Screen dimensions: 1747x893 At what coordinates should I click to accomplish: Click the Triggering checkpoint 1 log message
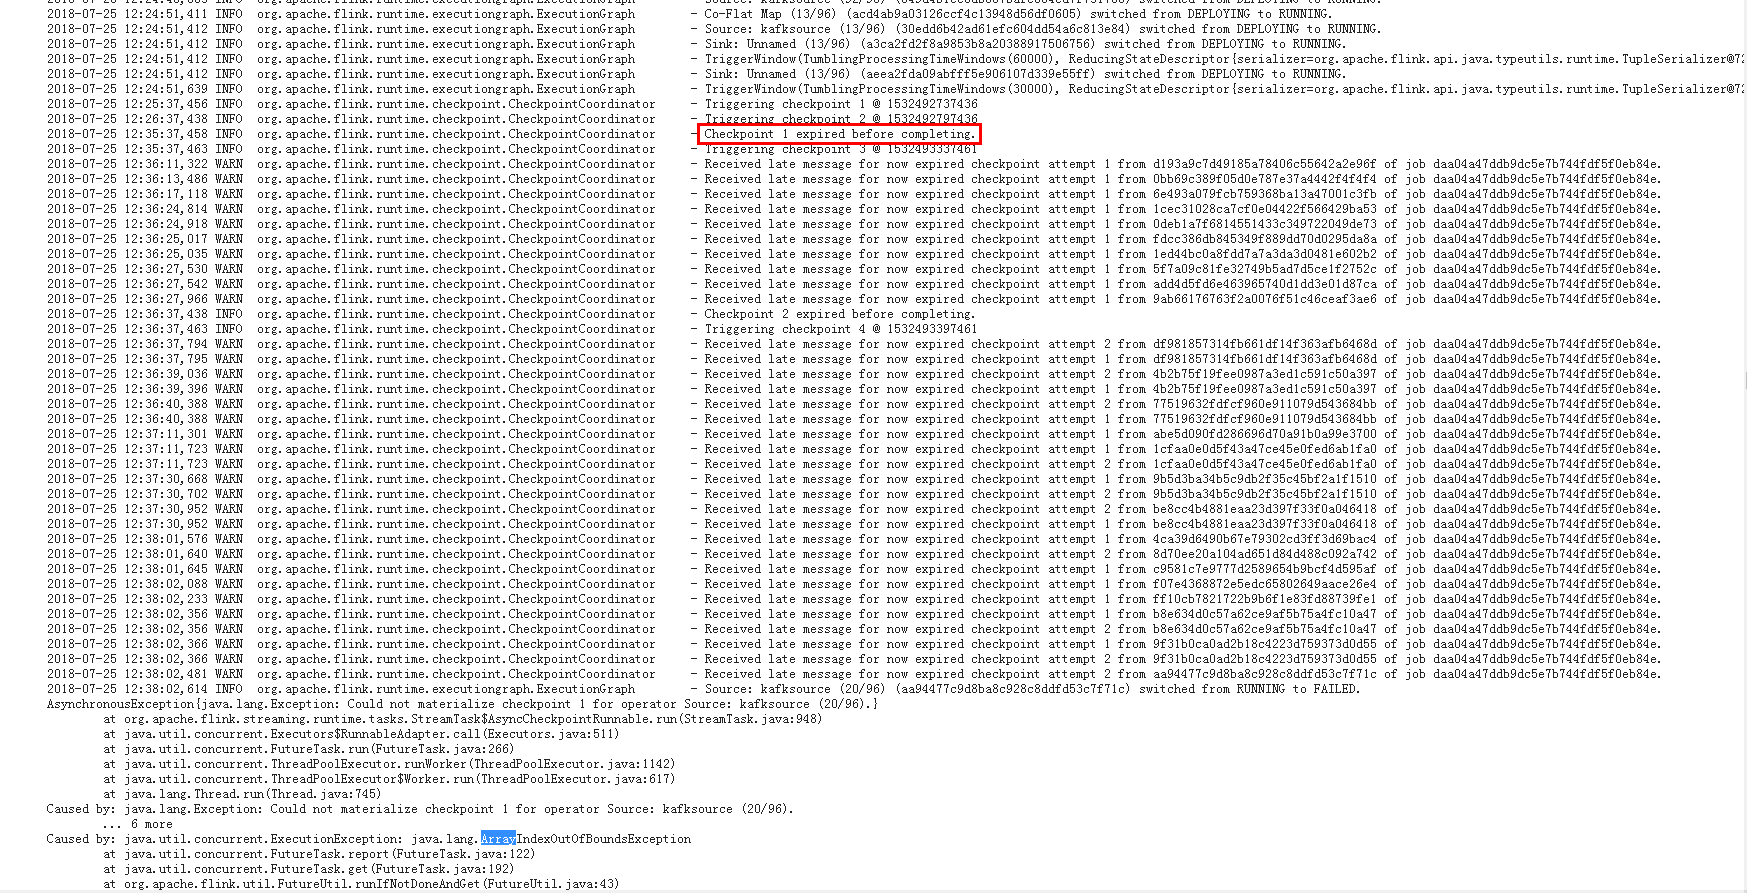click(x=840, y=104)
